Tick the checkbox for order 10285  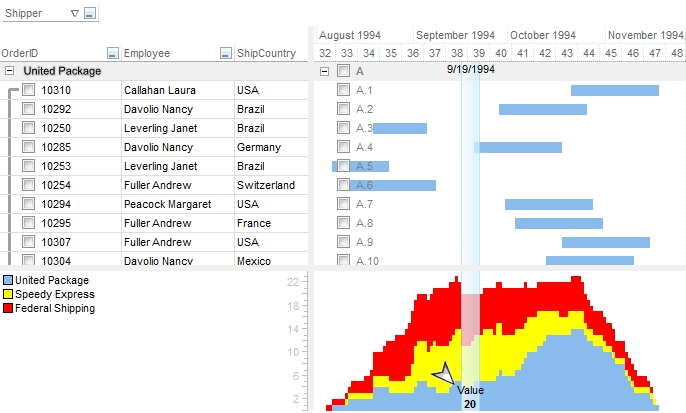29,147
